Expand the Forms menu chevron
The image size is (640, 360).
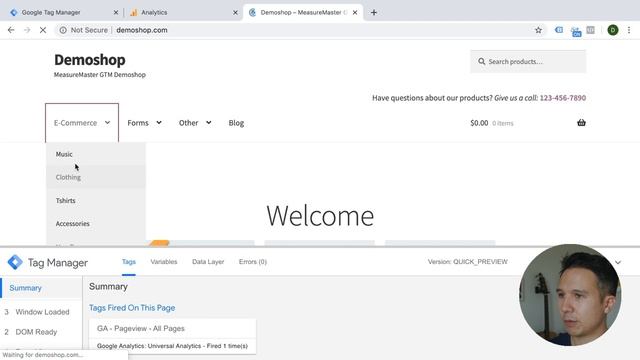click(x=159, y=122)
